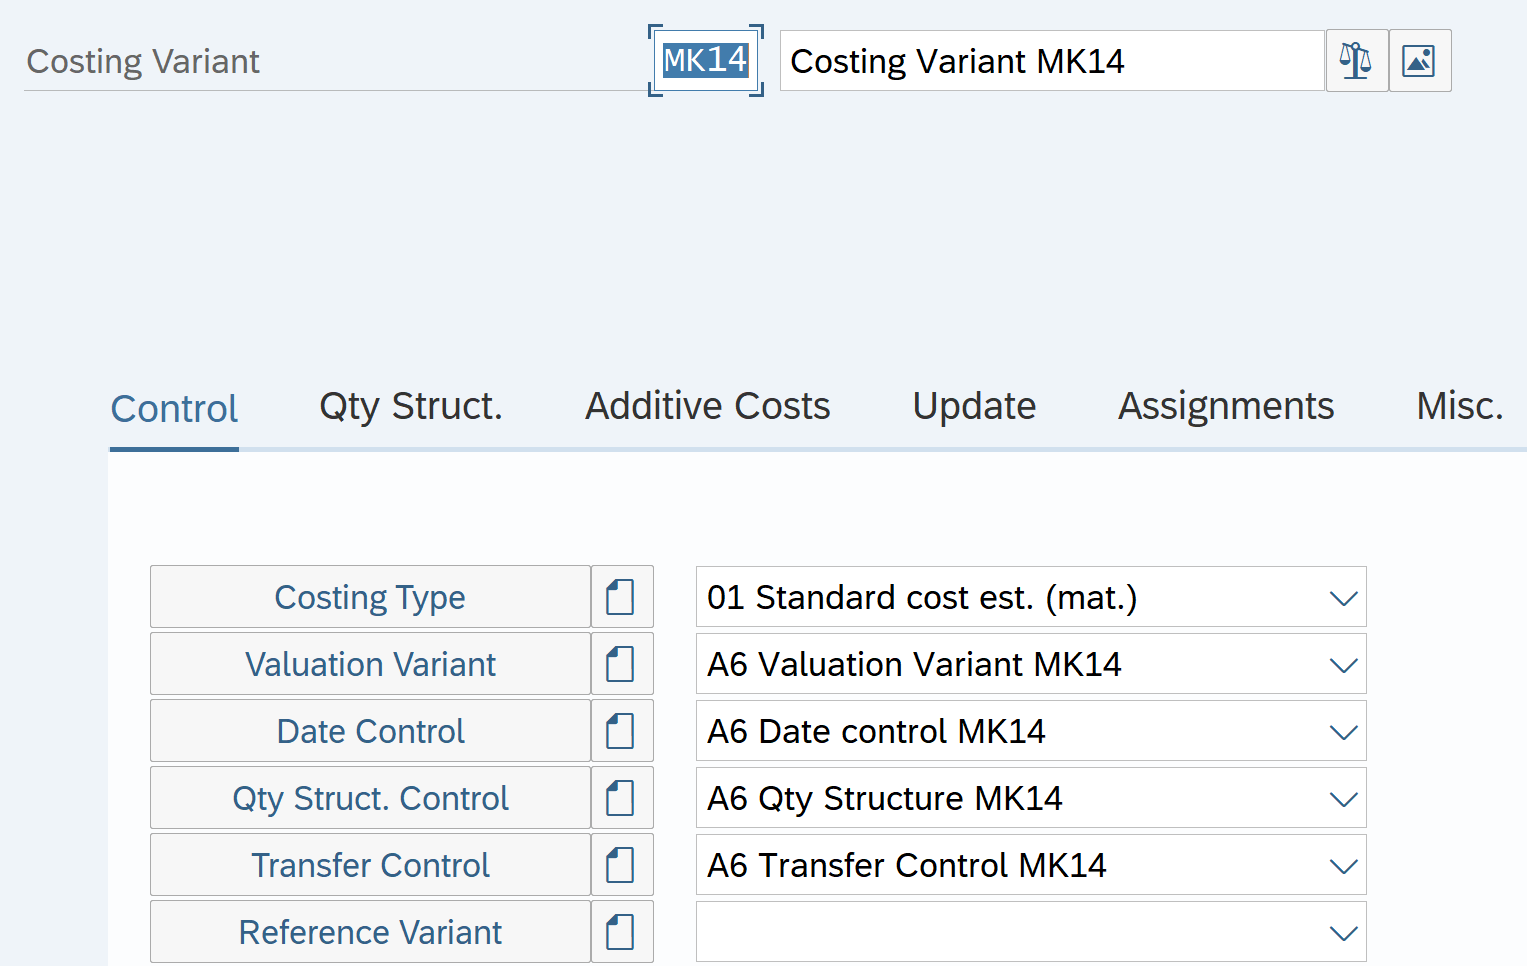Screen dimensions: 1527x966
Task: Go to the Assignments tab
Action: pos(1225,407)
